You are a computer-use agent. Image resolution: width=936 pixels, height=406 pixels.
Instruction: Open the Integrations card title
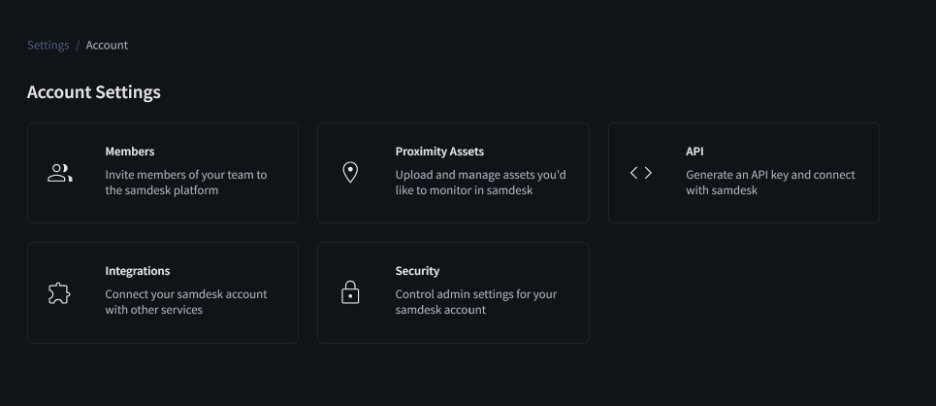[x=137, y=271]
